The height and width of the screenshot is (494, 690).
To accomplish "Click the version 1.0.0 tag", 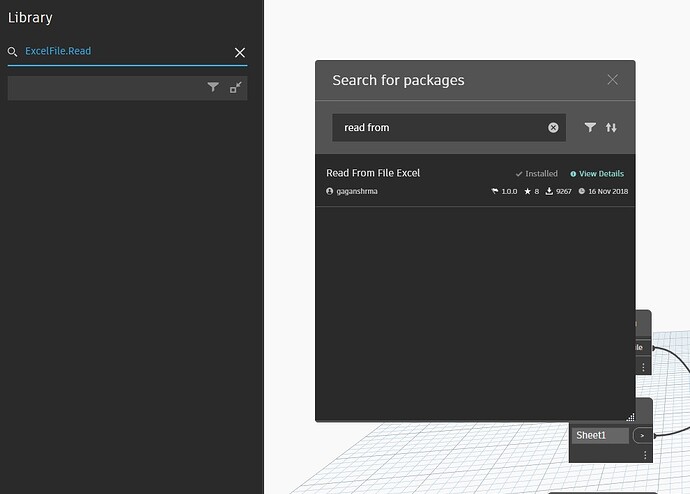I will (x=509, y=191).
